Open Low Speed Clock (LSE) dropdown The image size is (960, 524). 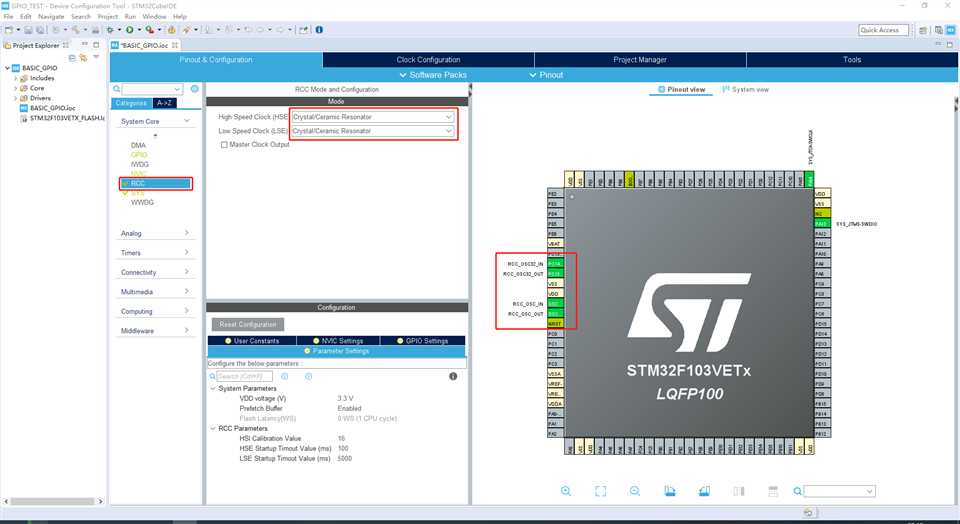pyautogui.click(x=372, y=131)
